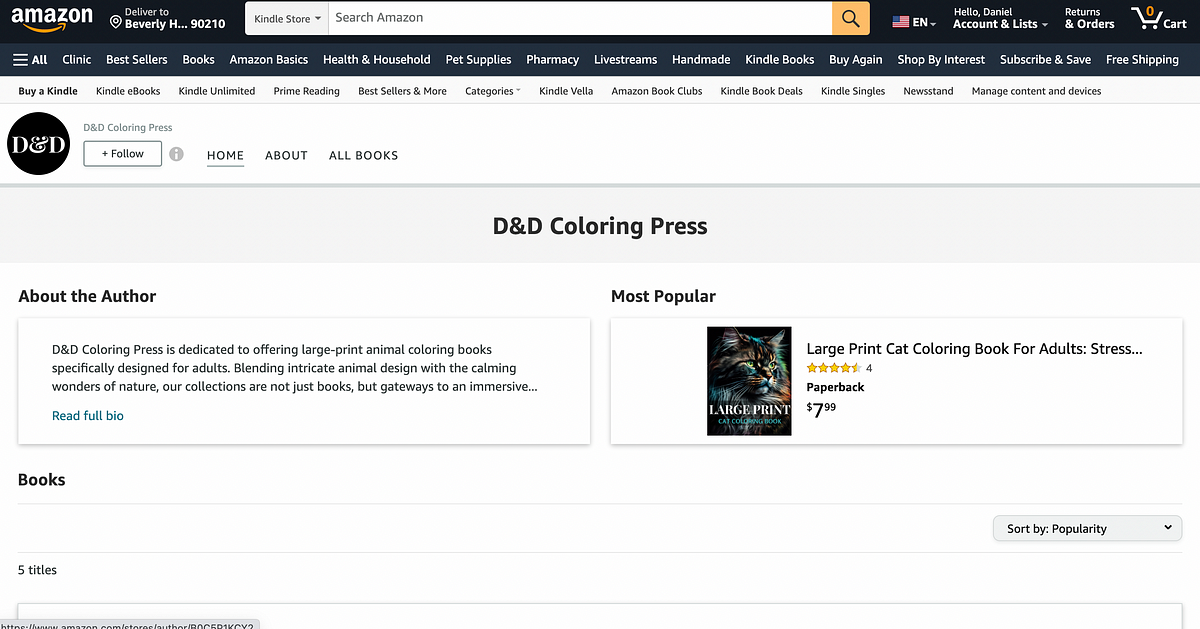Open Books in nav bar
The image size is (1200, 629).
[x=198, y=60]
